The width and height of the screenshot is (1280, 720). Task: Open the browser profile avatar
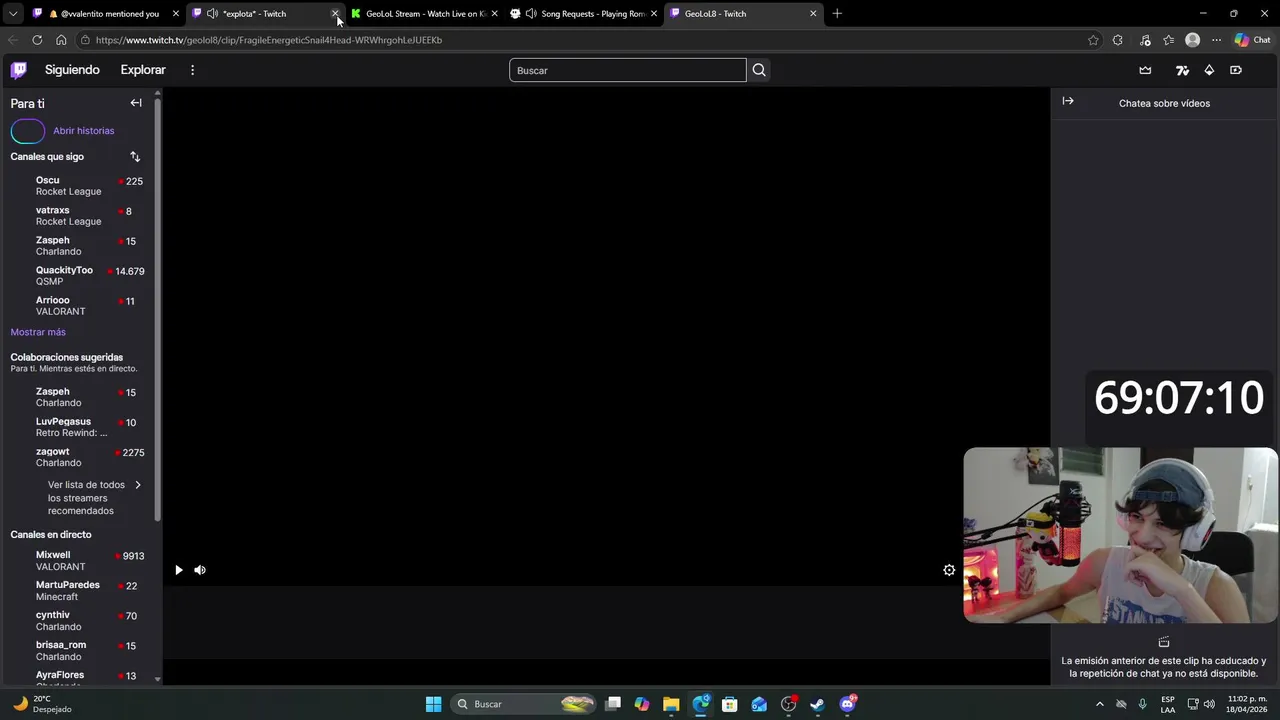coord(1192,40)
